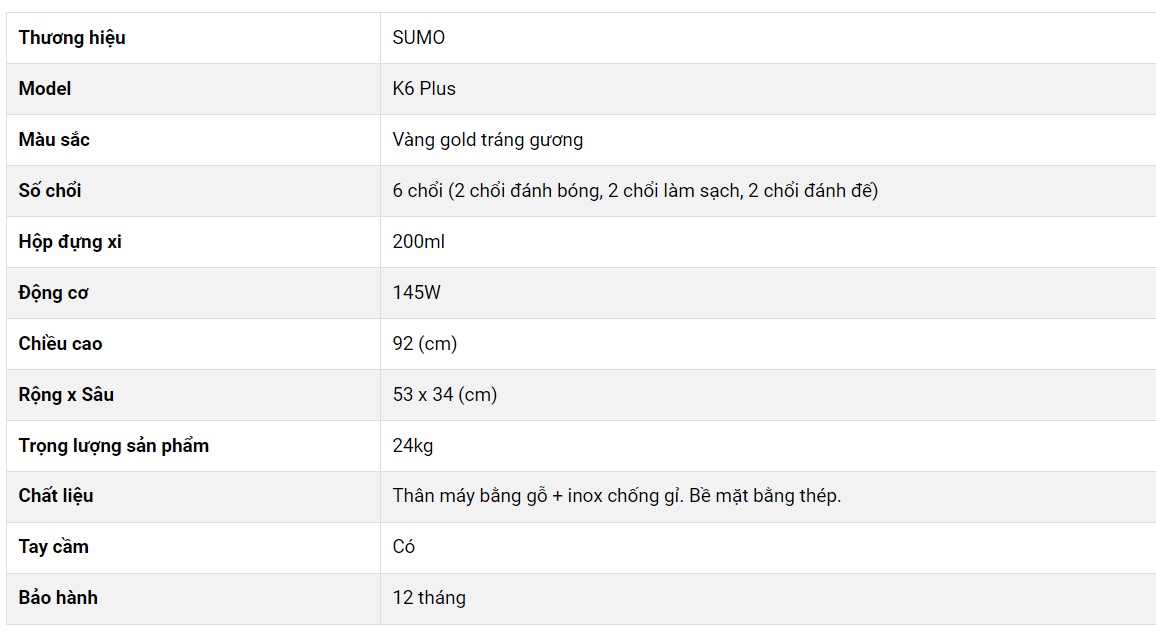This screenshot has height=635, width=1156.
Task: Click the "Rộng x Sâu" label
Action: tap(66, 395)
